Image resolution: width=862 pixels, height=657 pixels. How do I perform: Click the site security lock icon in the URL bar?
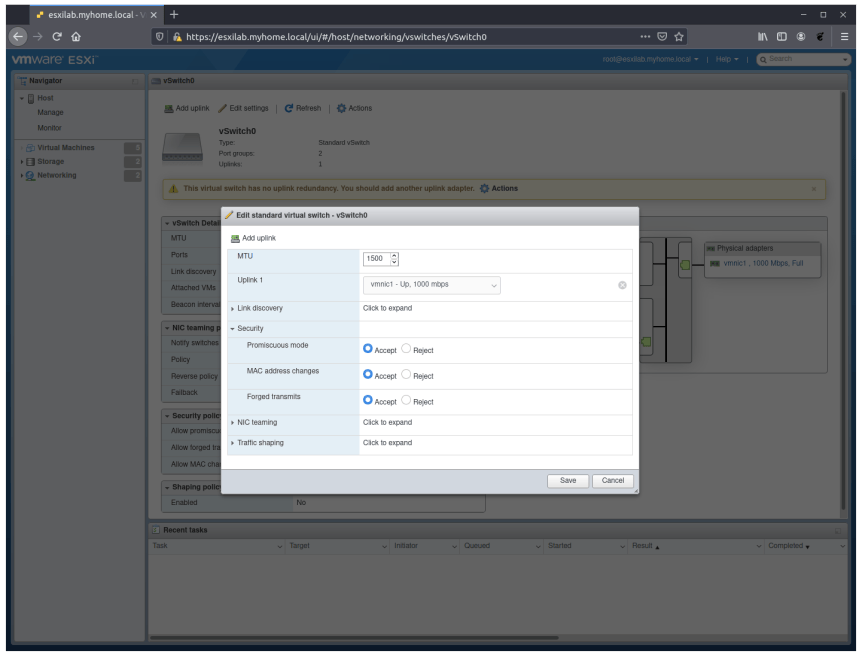(x=177, y=37)
